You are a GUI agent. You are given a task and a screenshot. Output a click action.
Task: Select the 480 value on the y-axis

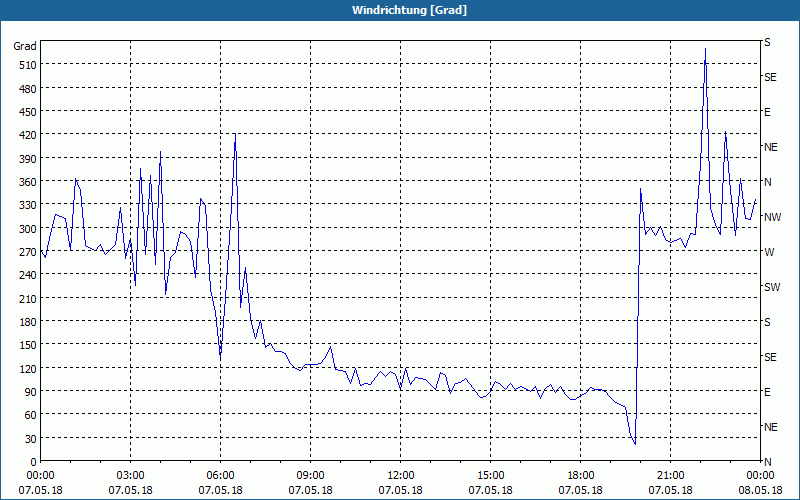(28, 89)
